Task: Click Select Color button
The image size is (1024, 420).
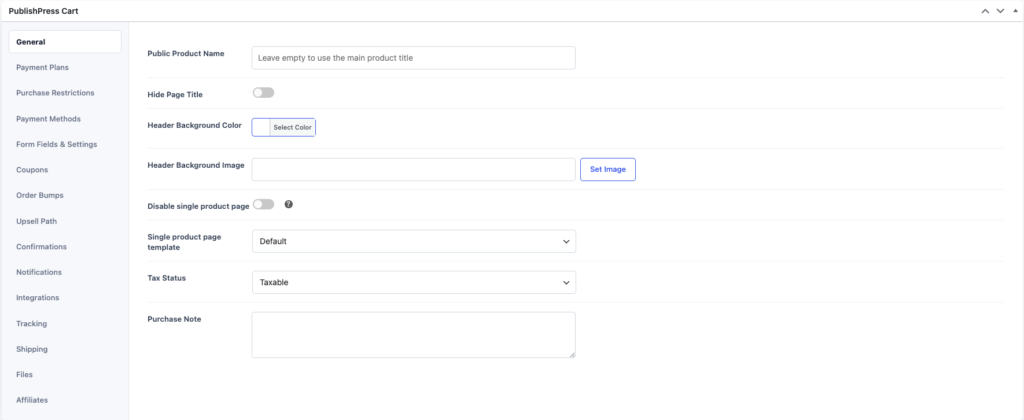Action: point(293,127)
